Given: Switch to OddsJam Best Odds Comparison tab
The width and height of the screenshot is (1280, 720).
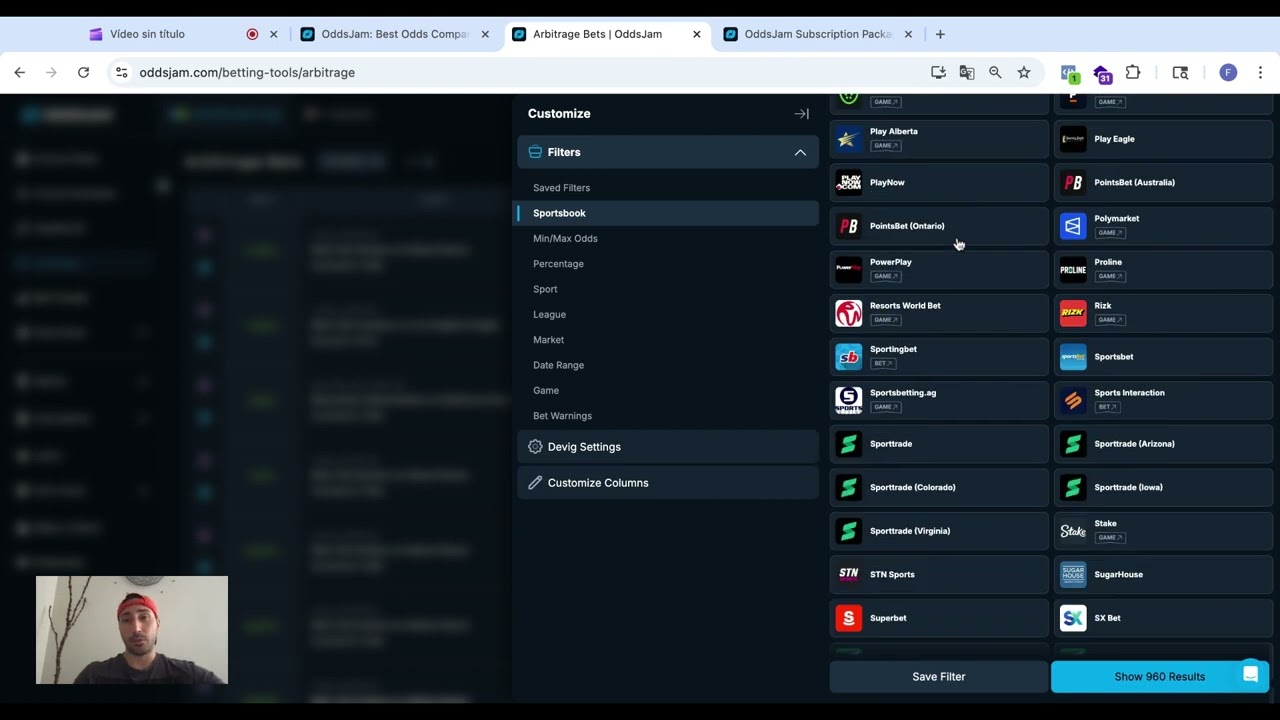Looking at the screenshot, I should (x=395, y=34).
